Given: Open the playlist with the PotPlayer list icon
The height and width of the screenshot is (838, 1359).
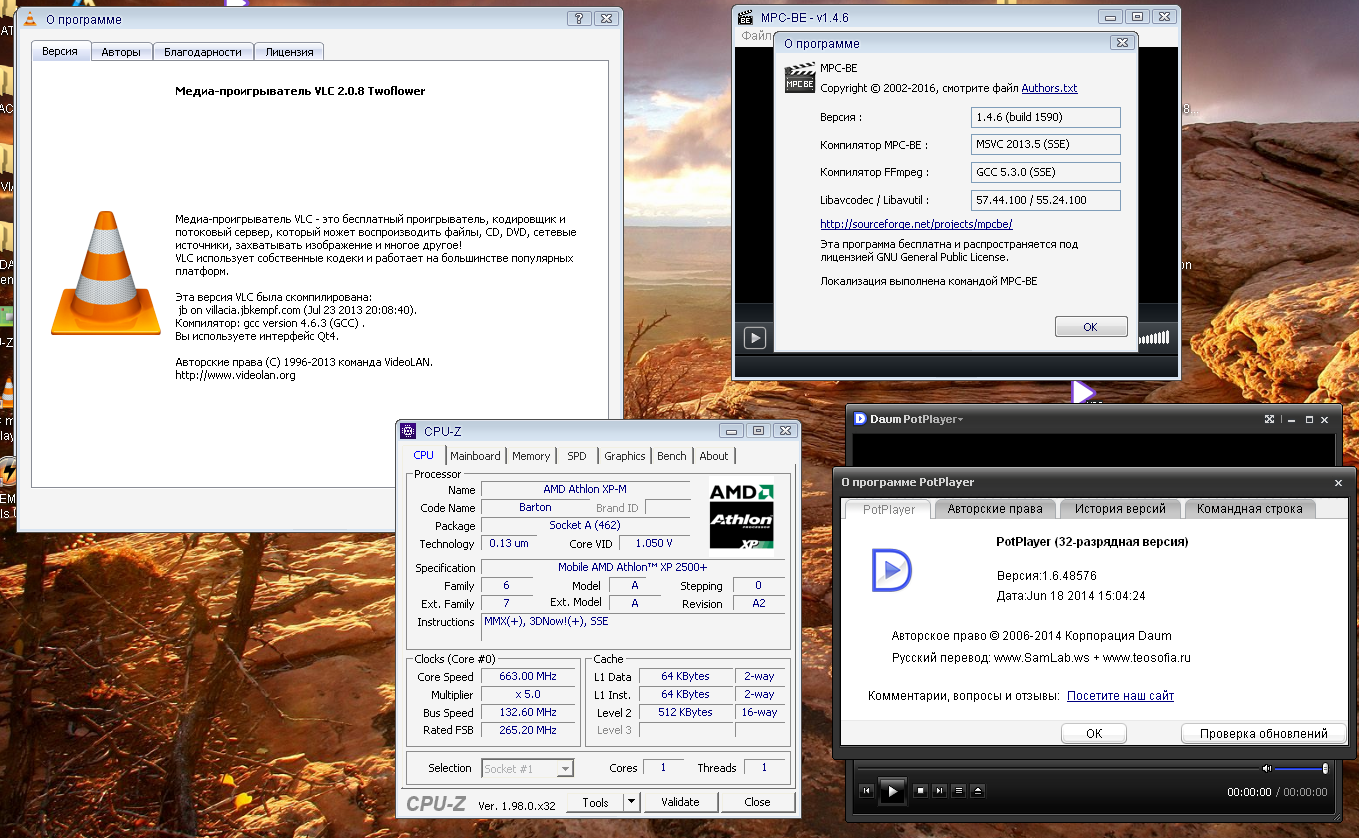Looking at the screenshot, I should click(959, 791).
